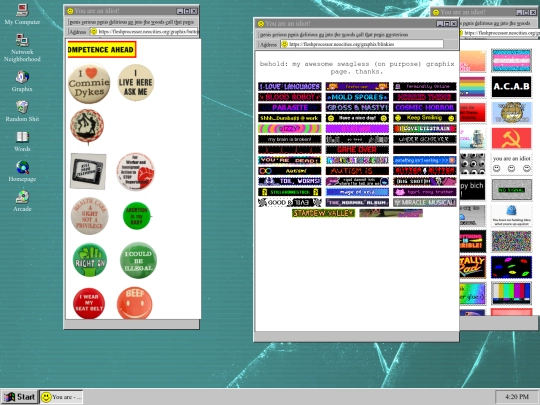Click the "you are an idiot" smiley stamp

click(x=511, y=164)
